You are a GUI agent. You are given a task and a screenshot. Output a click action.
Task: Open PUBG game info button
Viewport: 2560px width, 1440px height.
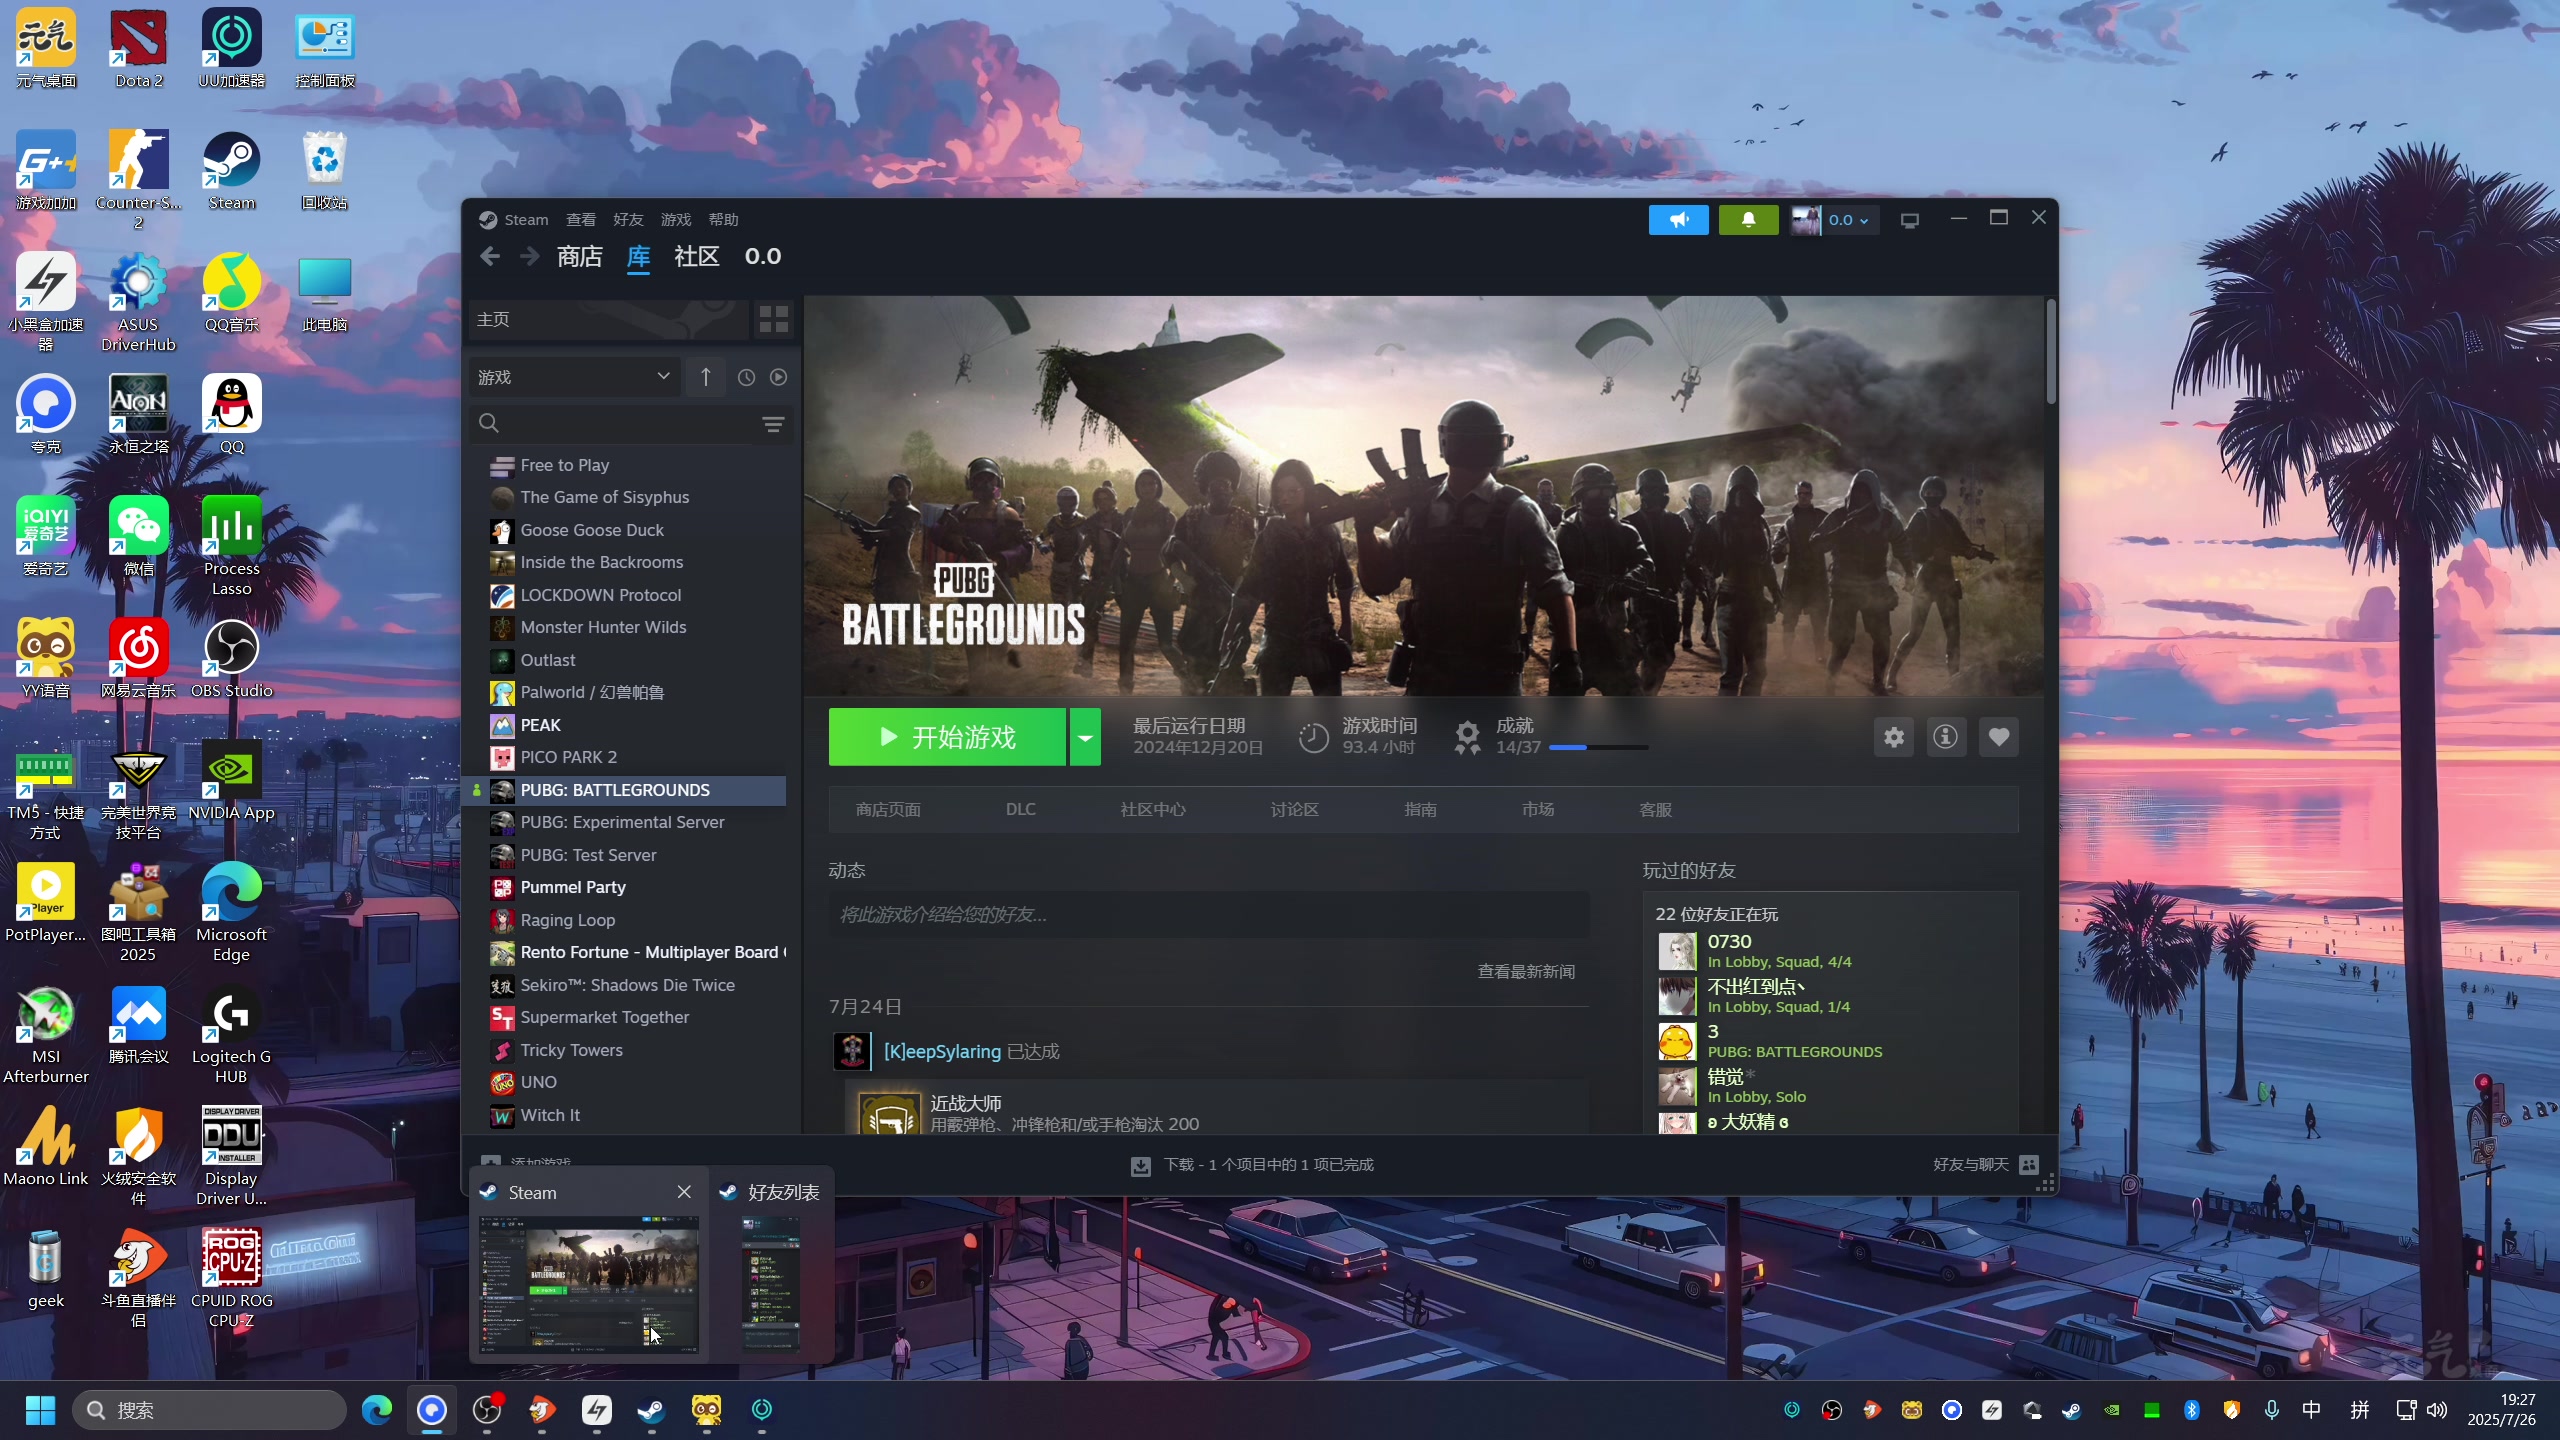pos(1946,737)
